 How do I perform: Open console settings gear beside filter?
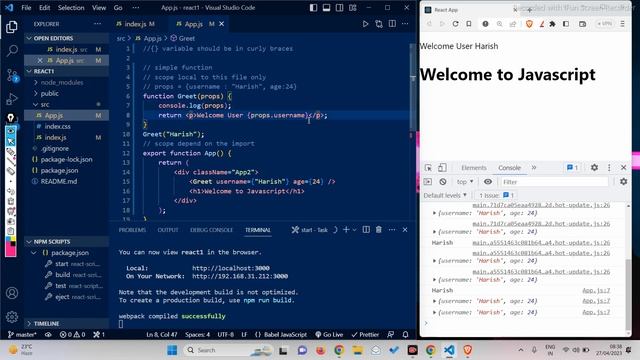coord(624,182)
